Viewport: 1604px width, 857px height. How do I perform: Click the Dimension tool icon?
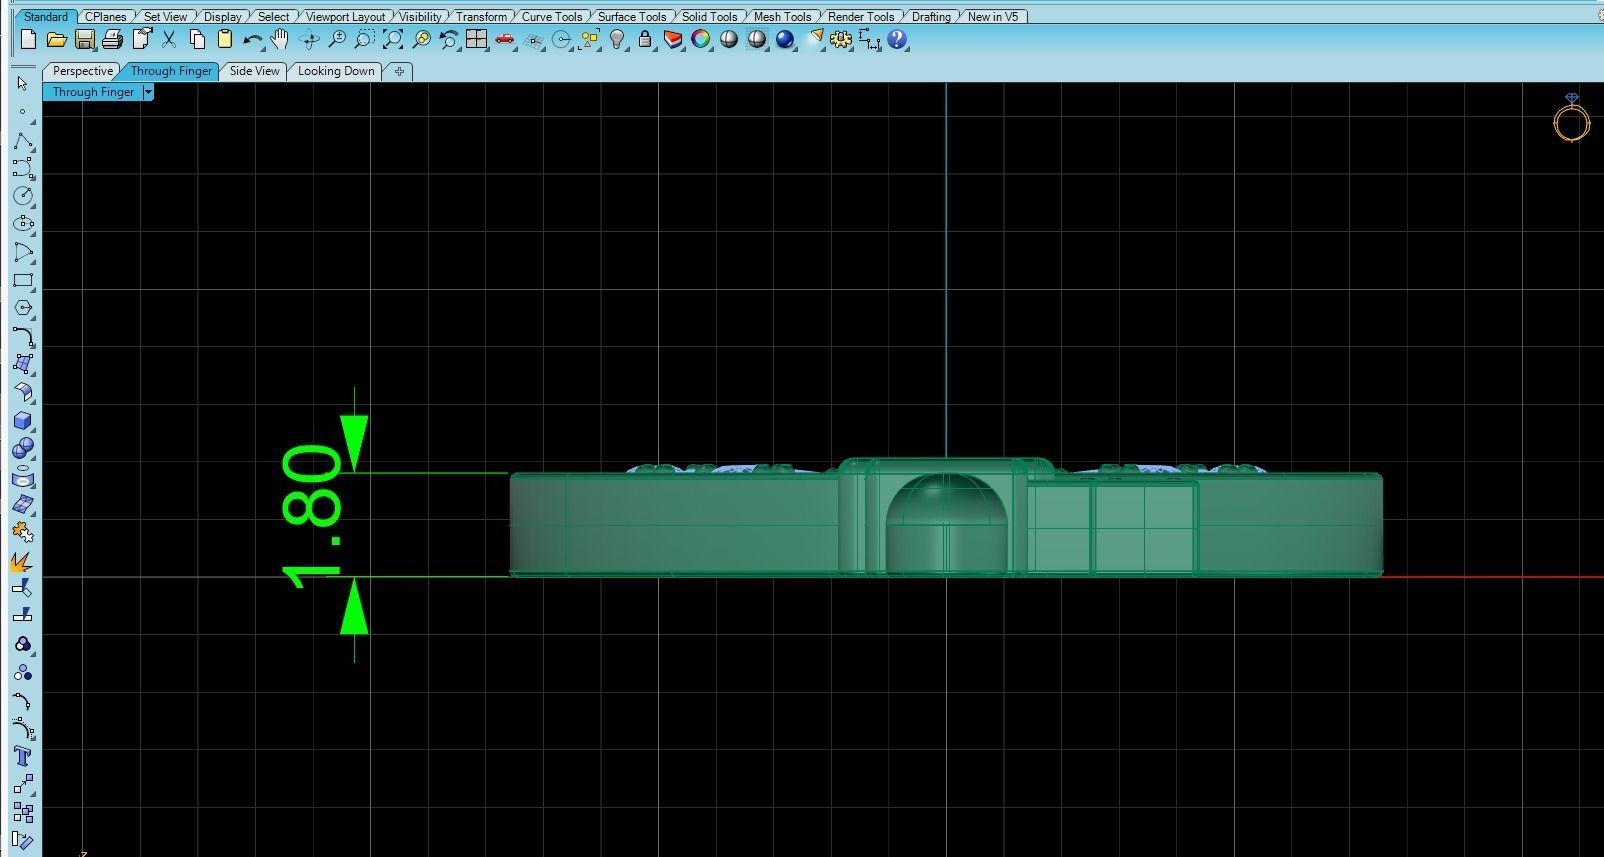point(869,40)
